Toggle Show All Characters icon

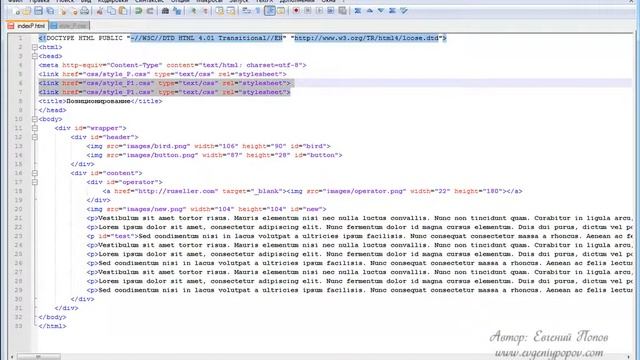click(x=258, y=11)
